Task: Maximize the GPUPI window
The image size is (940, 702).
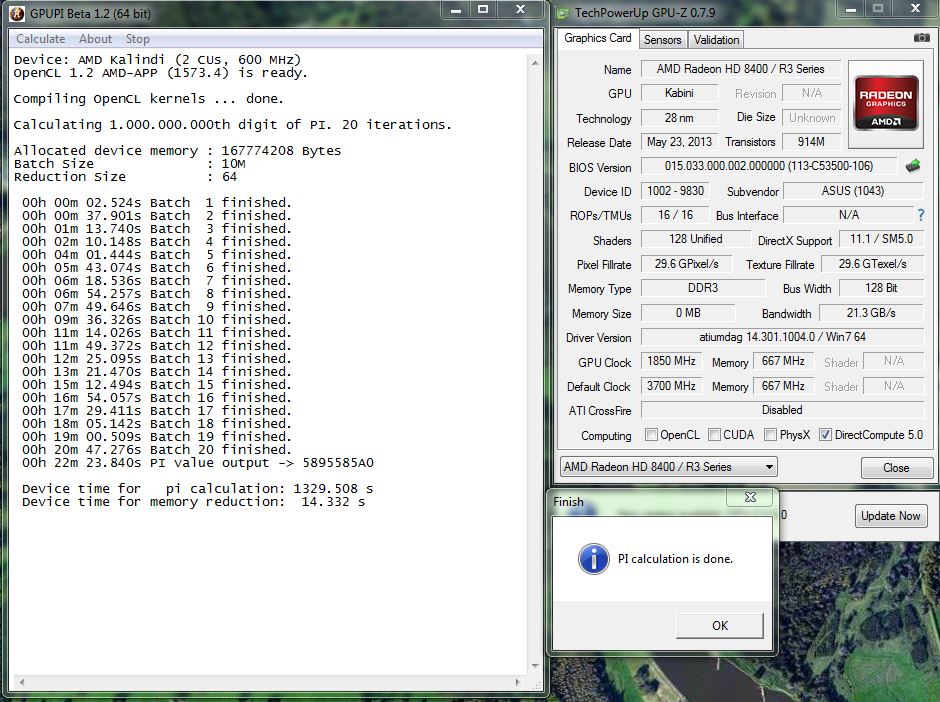Action: click(483, 10)
